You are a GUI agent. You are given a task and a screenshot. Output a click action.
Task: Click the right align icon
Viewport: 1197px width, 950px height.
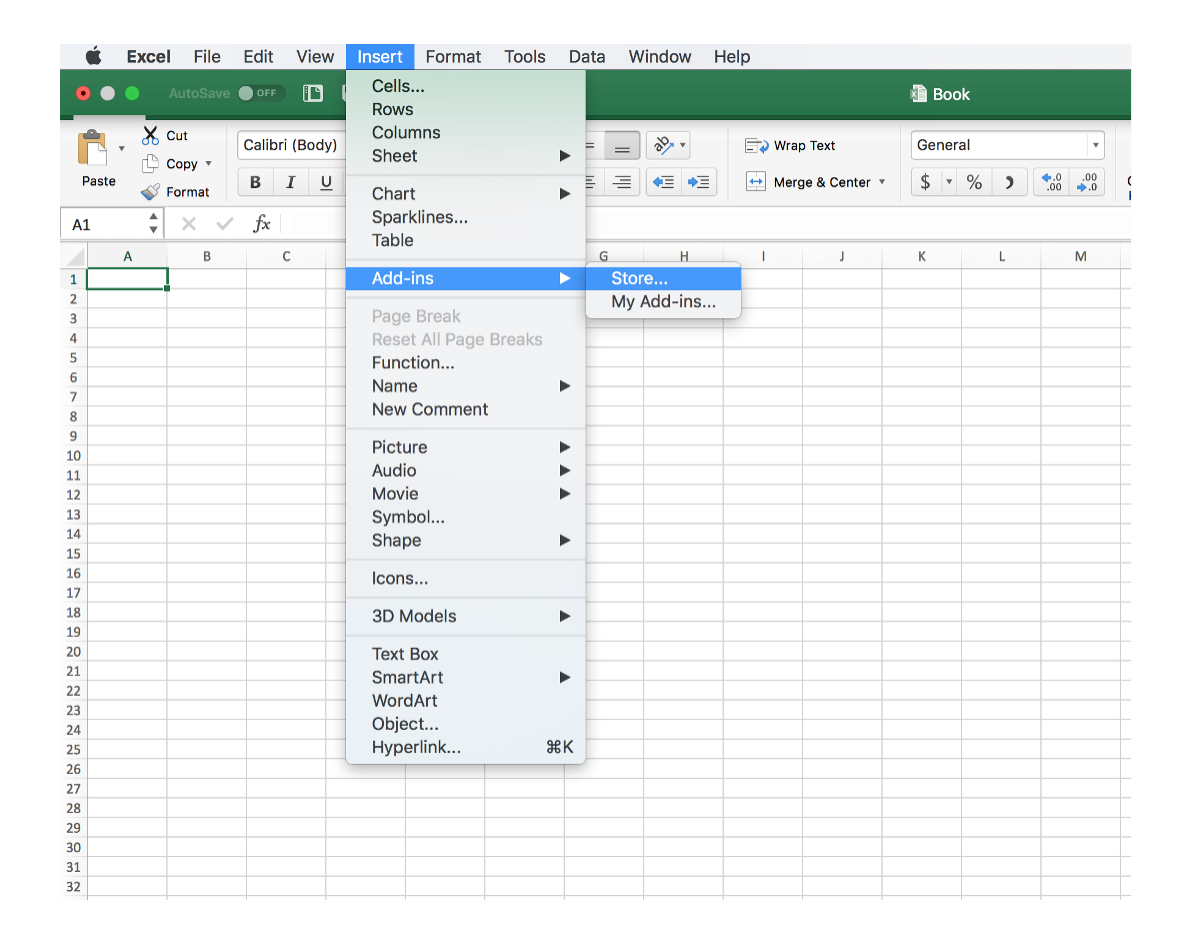point(622,183)
